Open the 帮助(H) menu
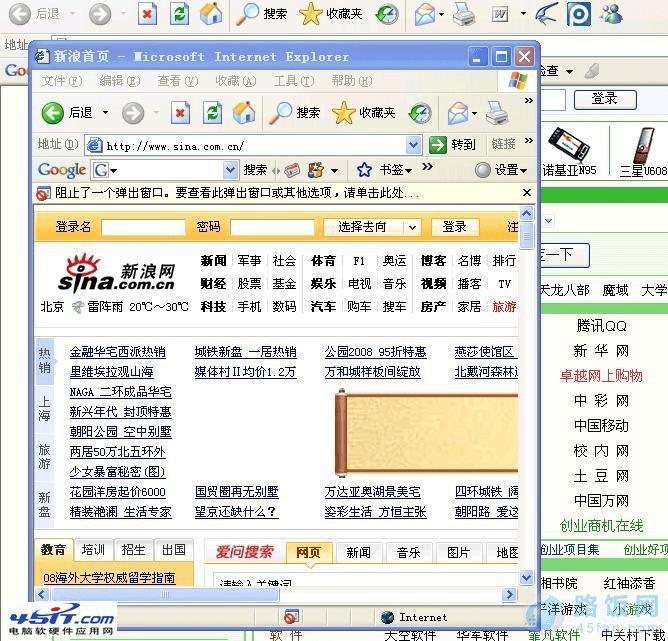Image resolution: width=668 pixels, height=641 pixels. 352,80
